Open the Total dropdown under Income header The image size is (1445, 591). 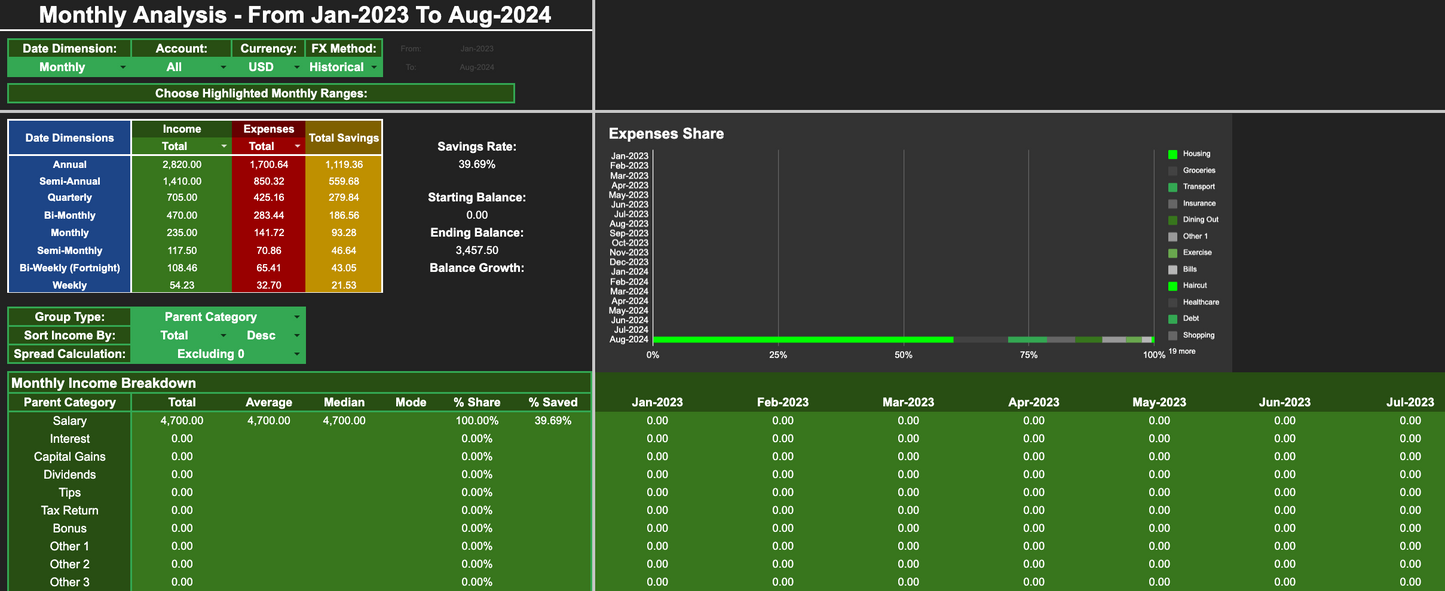(x=182, y=146)
